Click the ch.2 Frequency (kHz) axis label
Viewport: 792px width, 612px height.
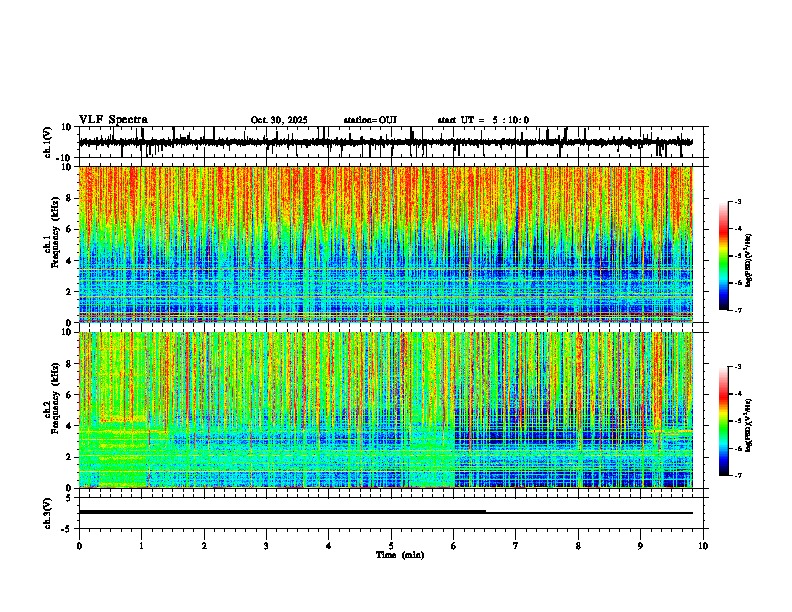[x=55, y=398]
